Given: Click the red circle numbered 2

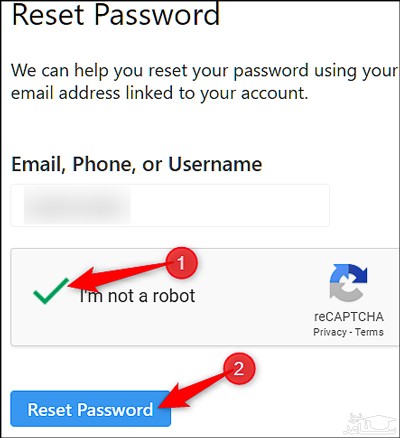Looking at the screenshot, I should [239, 369].
